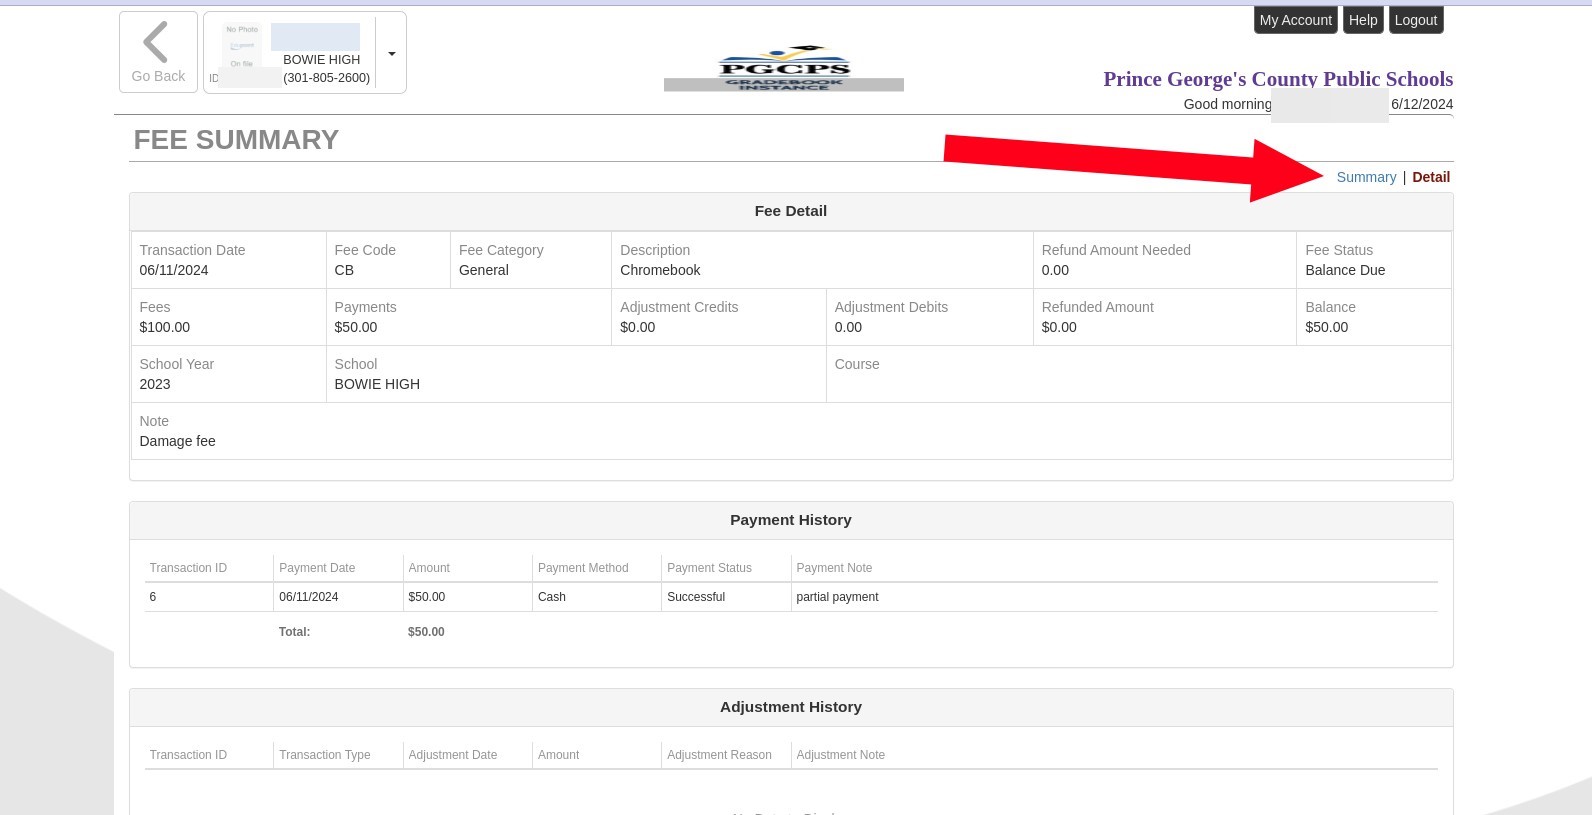The height and width of the screenshot is (815, 1592).
Task: Sort Payment History by Payment Date
Action: (317, 568)
